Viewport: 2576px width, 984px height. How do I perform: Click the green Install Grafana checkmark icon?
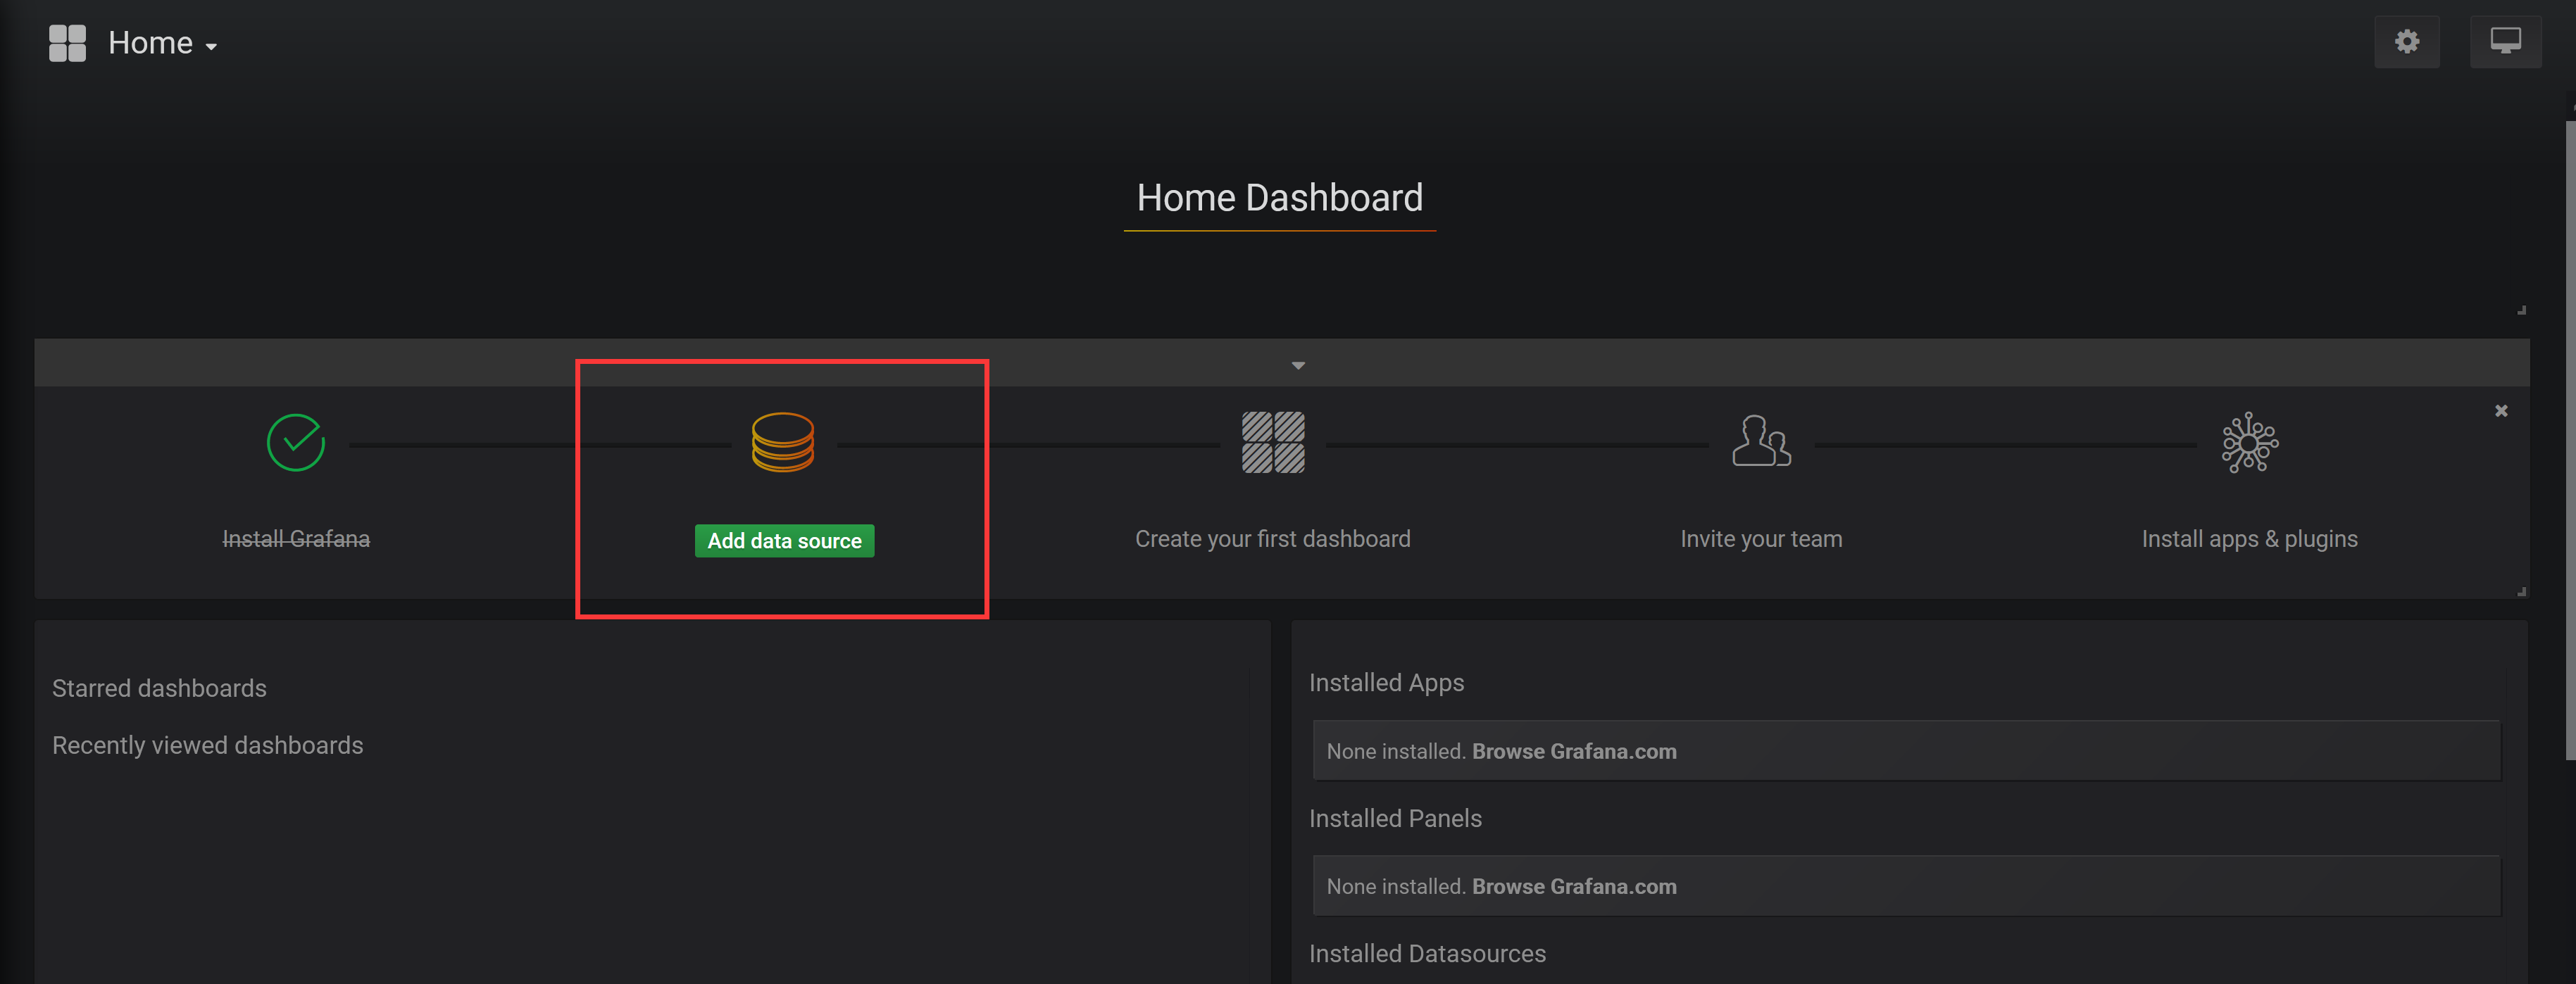coord(296,442)
